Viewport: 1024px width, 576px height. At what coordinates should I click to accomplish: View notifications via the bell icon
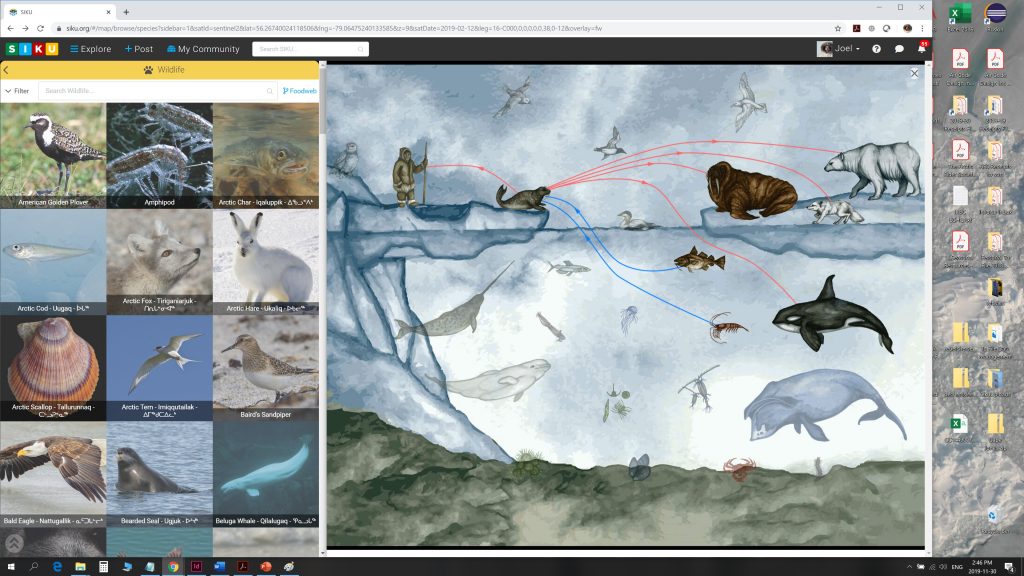click(x=921, y=48)
